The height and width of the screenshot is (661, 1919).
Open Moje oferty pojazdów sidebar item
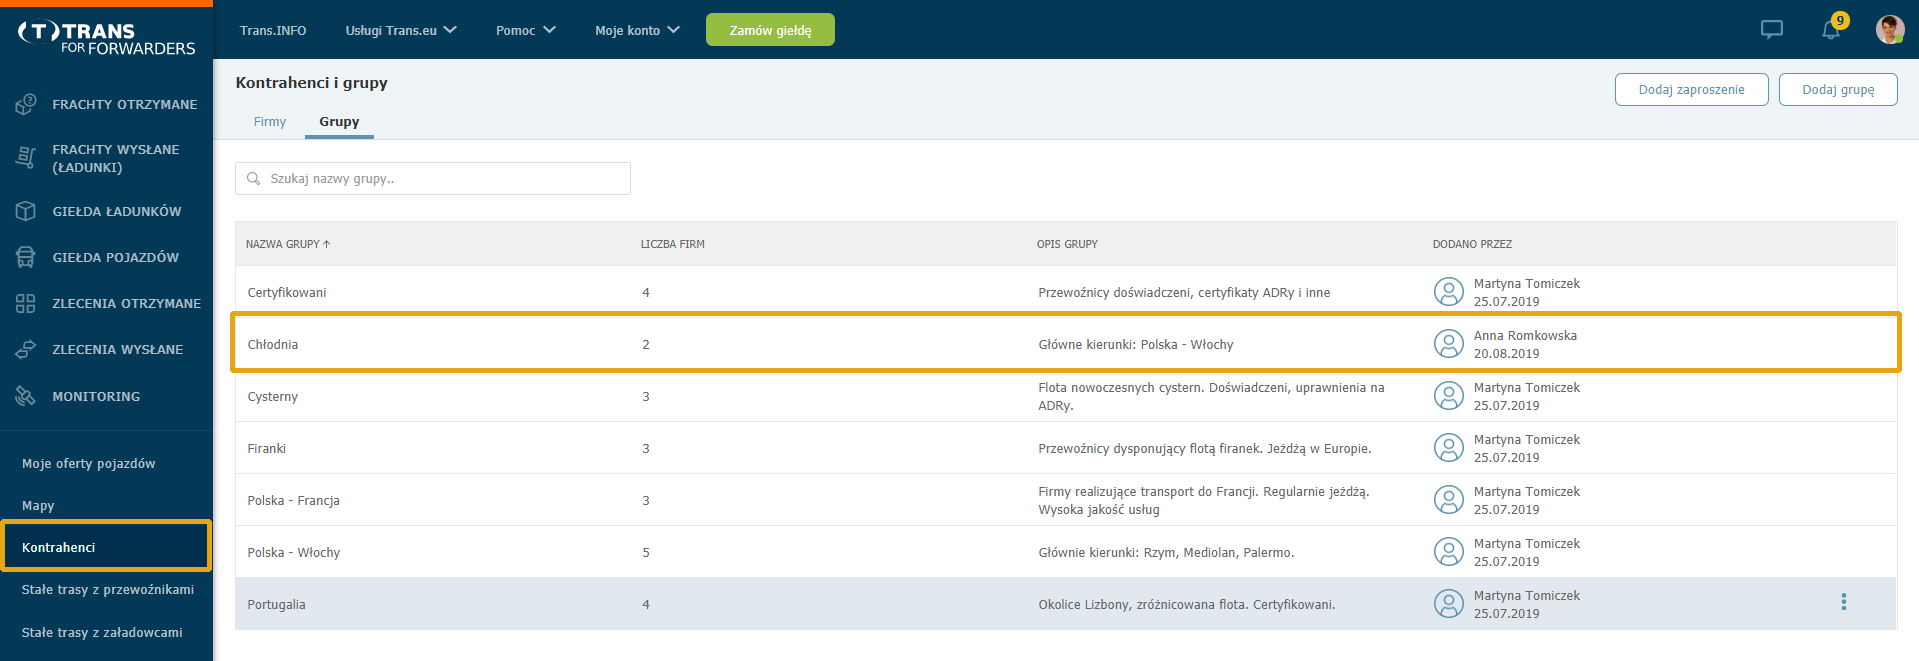pyautogui.click(x=89, y=463)
